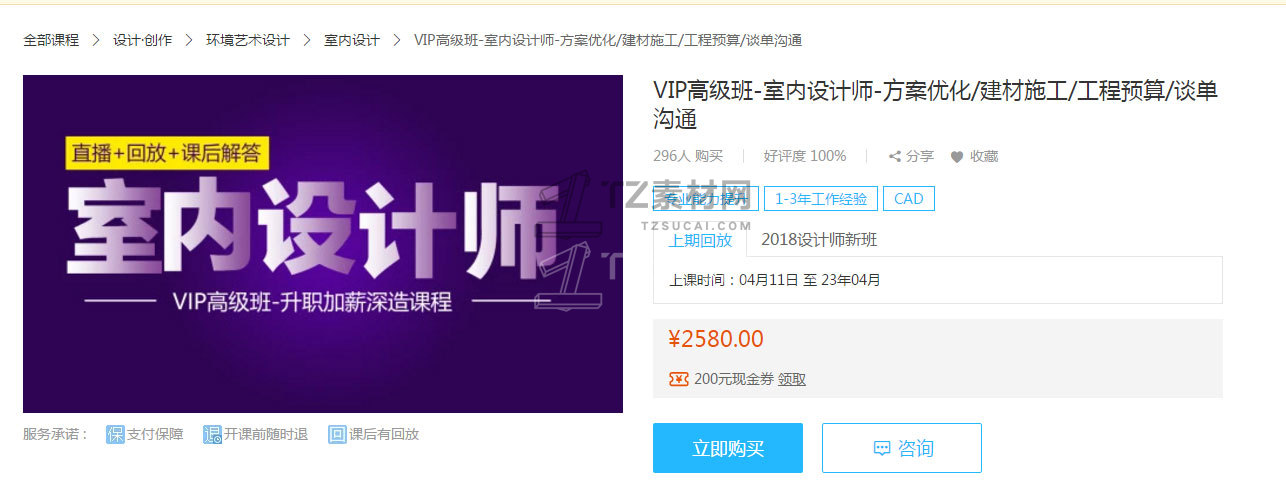
Task: Click the chat bubble icon in 咨询
Action: point(881,448)
